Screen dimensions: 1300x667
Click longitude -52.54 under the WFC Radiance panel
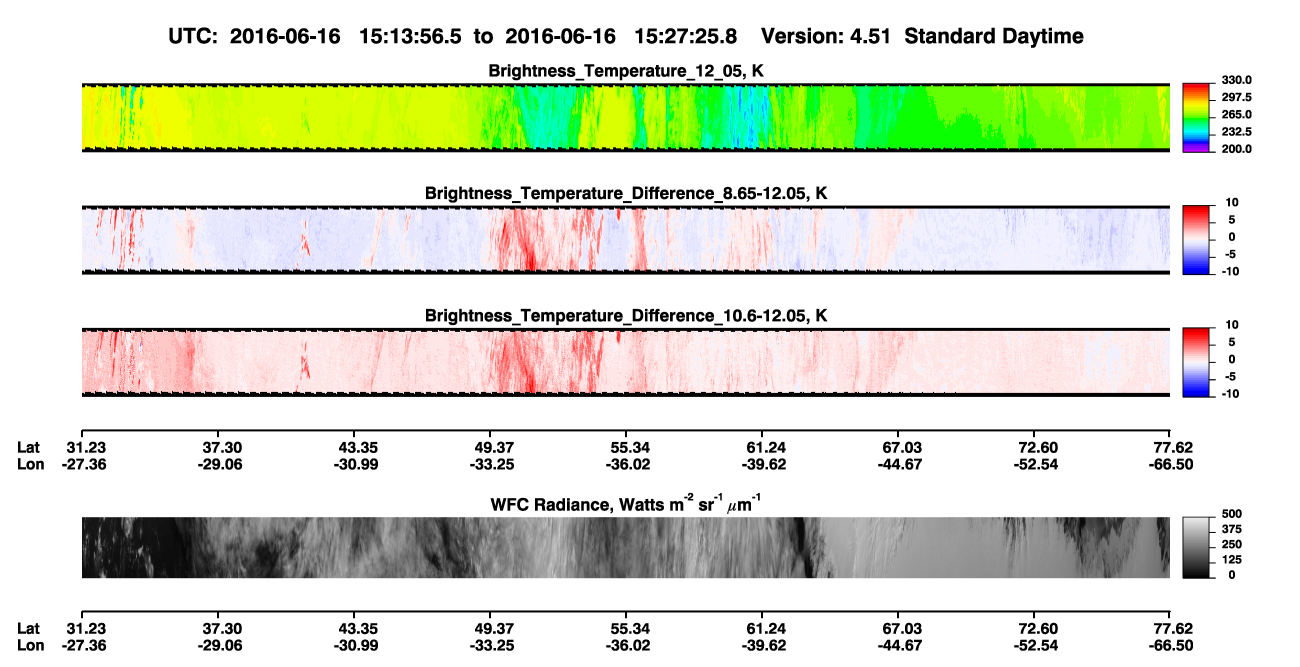pos(1036,646)
